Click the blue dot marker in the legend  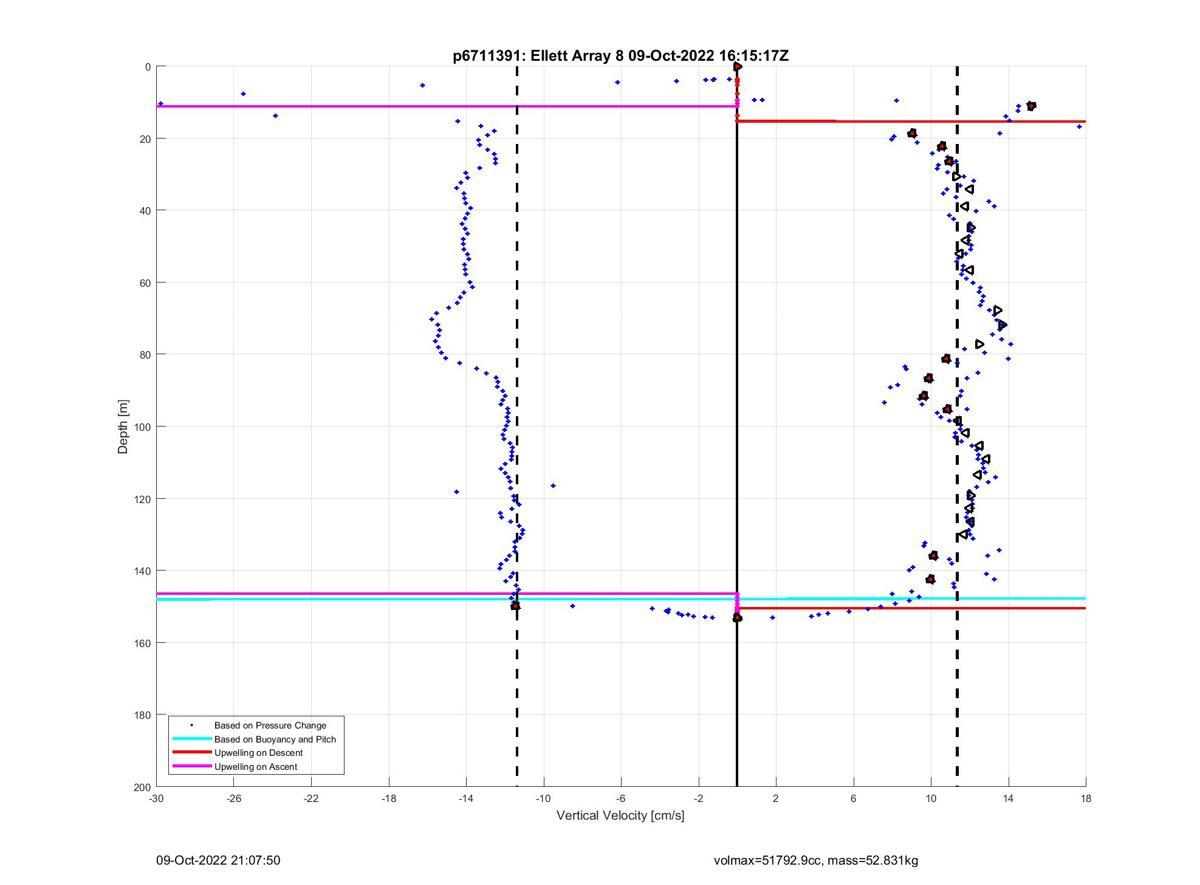coord(191,725)
